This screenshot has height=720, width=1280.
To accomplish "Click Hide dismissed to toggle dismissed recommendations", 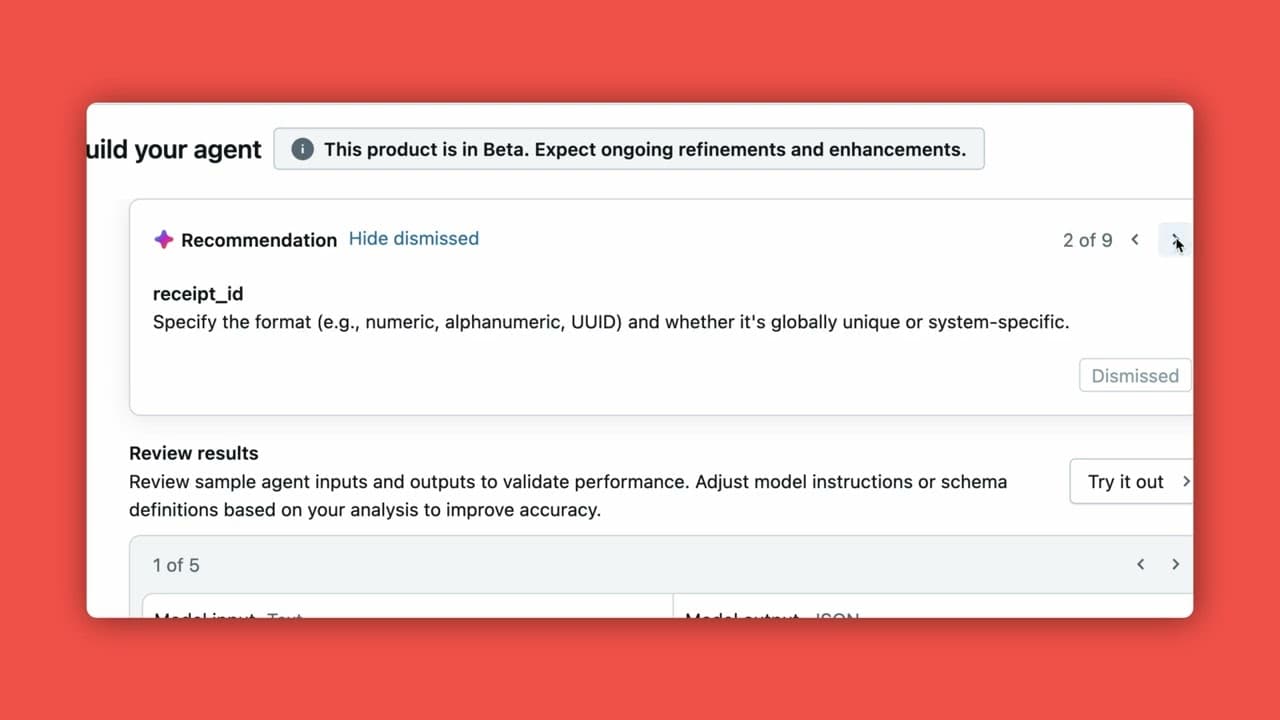I will 413,238.
